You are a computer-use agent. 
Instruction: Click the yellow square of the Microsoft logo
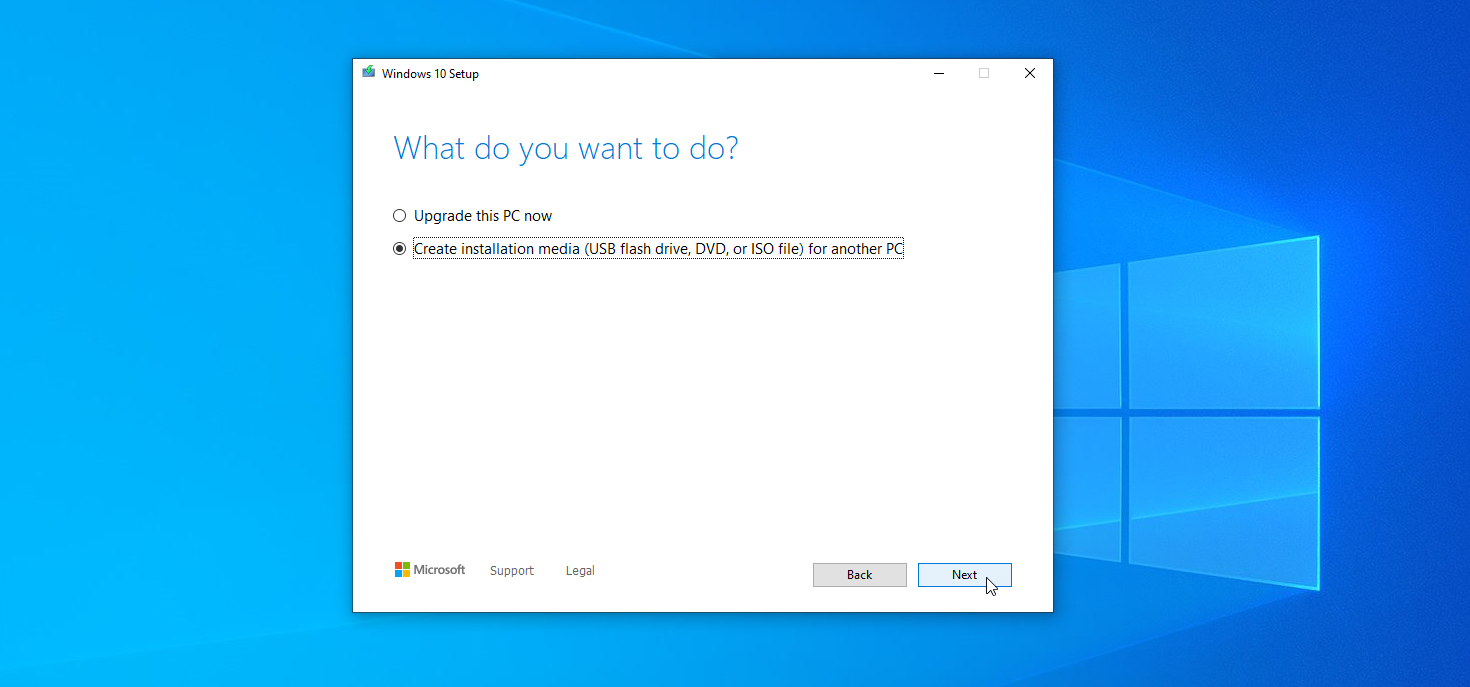[406, 573]
